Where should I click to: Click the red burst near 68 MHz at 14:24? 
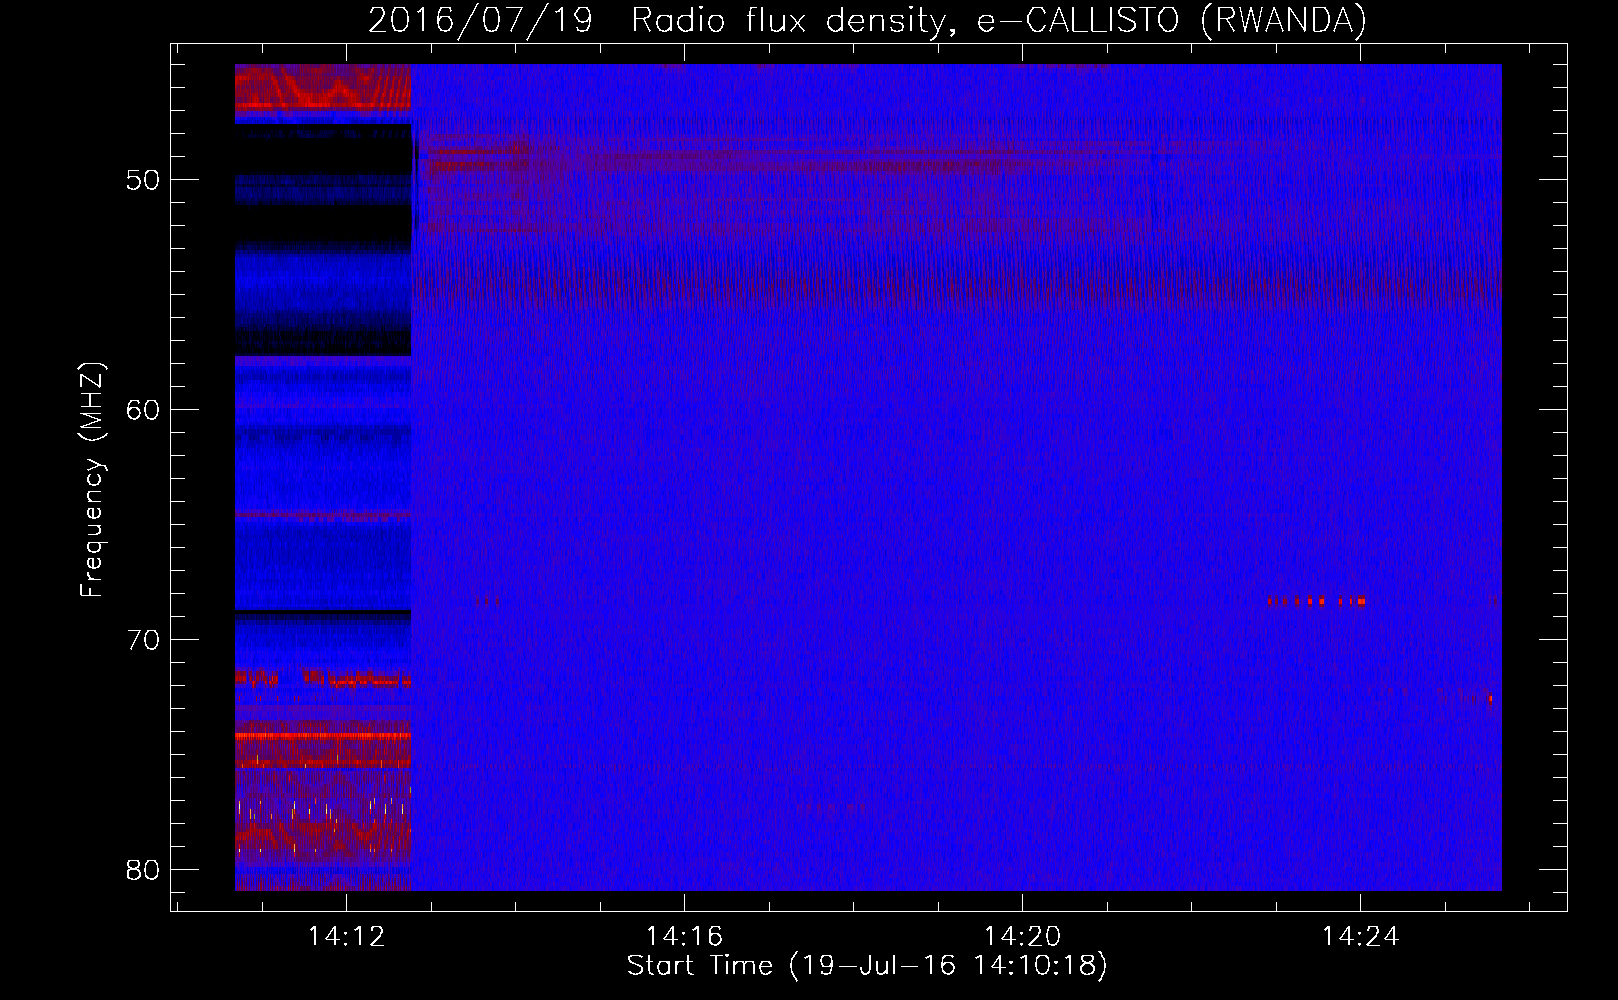tap(1316, 602)
